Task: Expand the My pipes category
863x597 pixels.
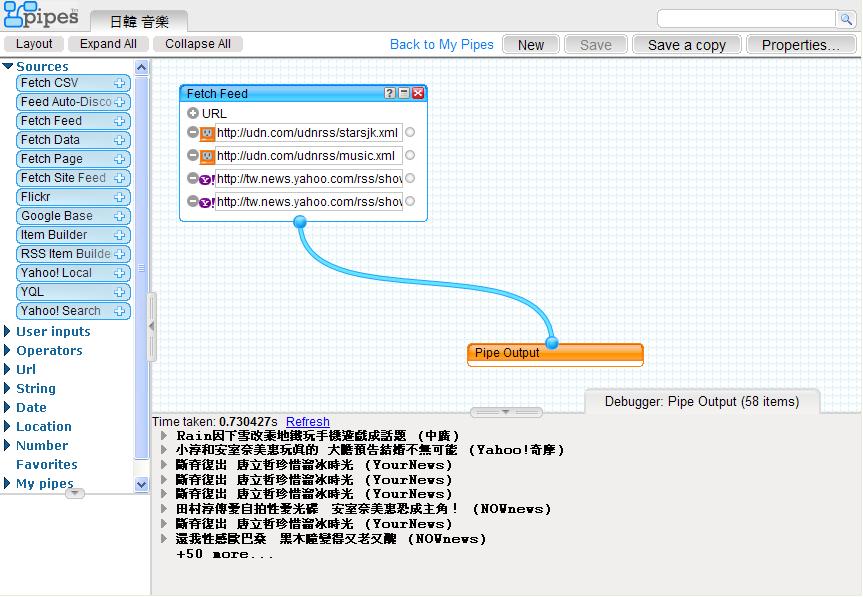Action: click(x=7, y=483)
